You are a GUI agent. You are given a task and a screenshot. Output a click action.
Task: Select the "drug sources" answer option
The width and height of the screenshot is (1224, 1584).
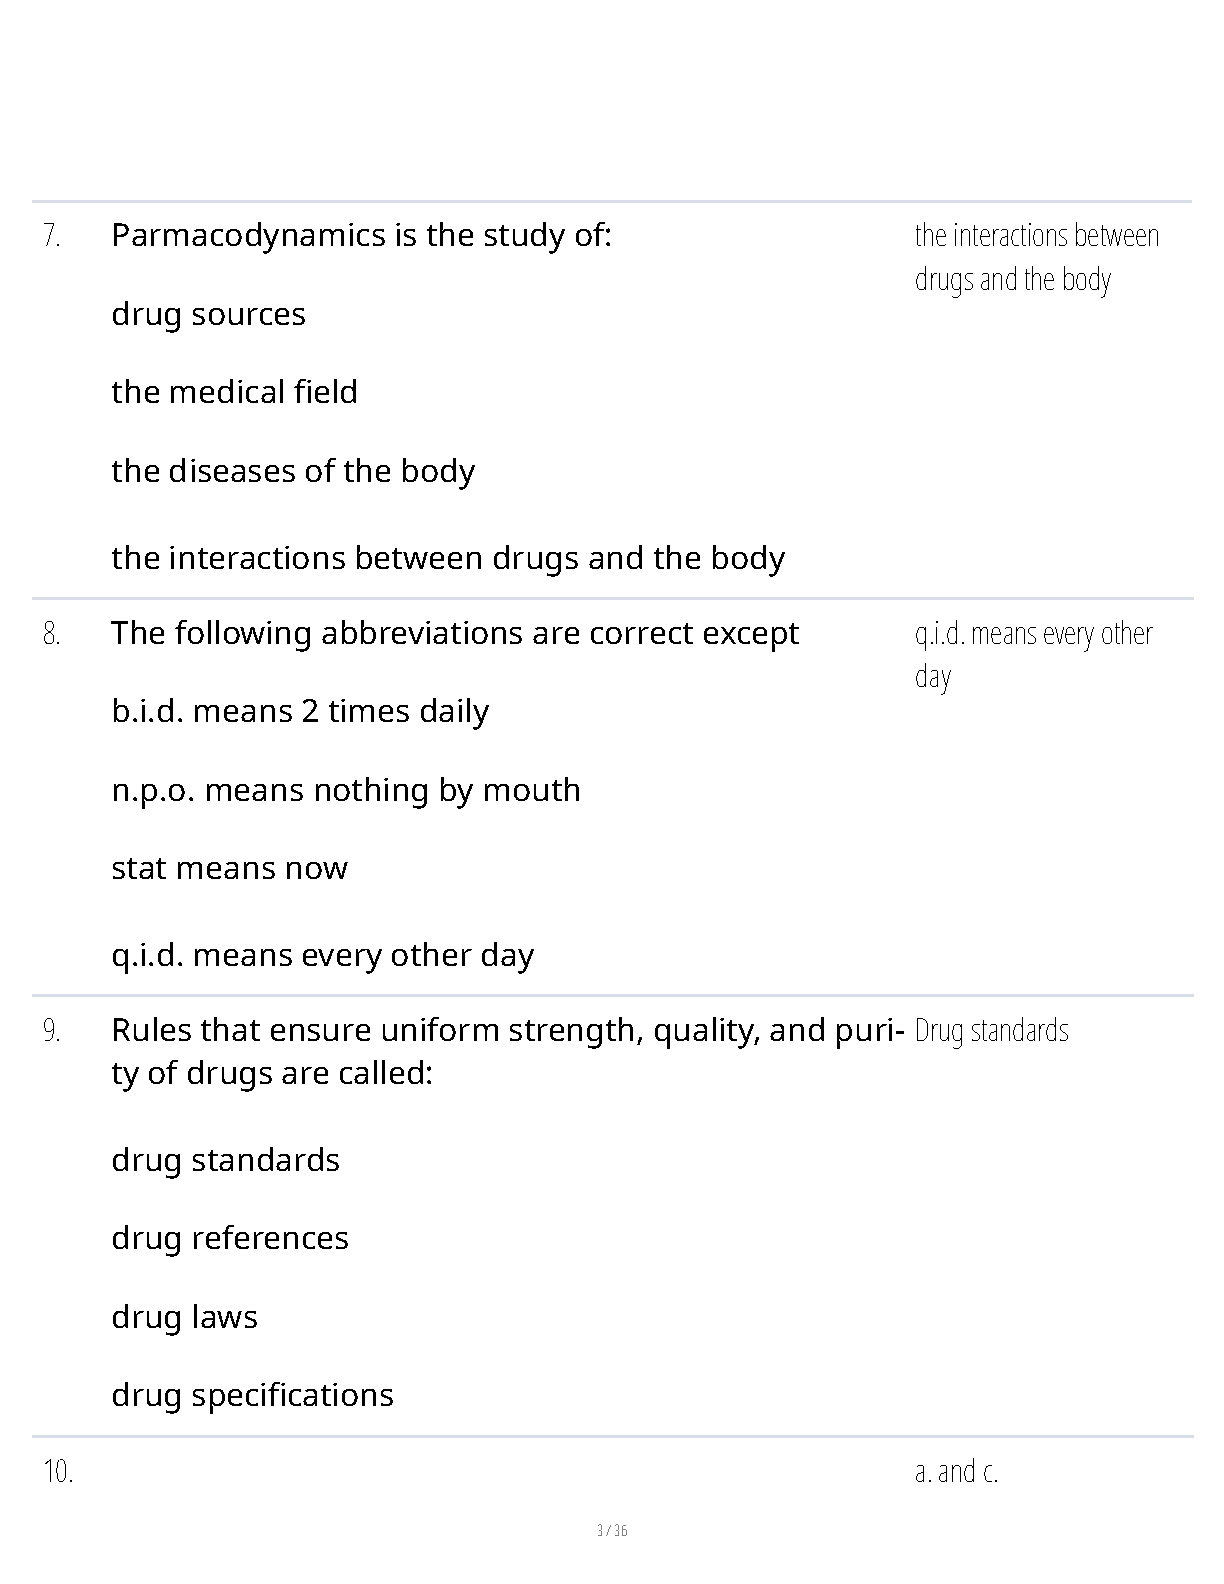[x=208, y=314]
